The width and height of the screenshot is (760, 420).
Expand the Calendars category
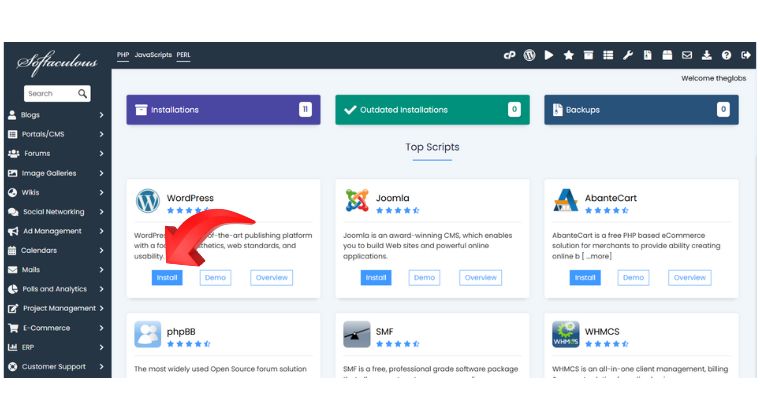click(56, 250)
